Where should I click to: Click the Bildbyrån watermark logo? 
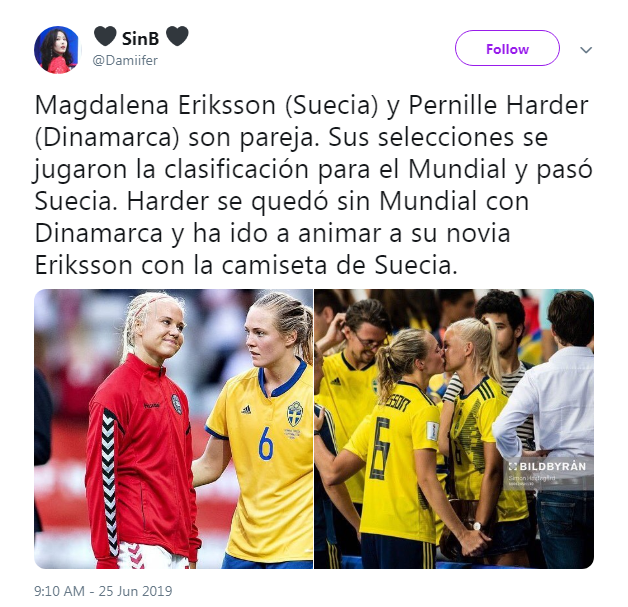coord(547,466)
